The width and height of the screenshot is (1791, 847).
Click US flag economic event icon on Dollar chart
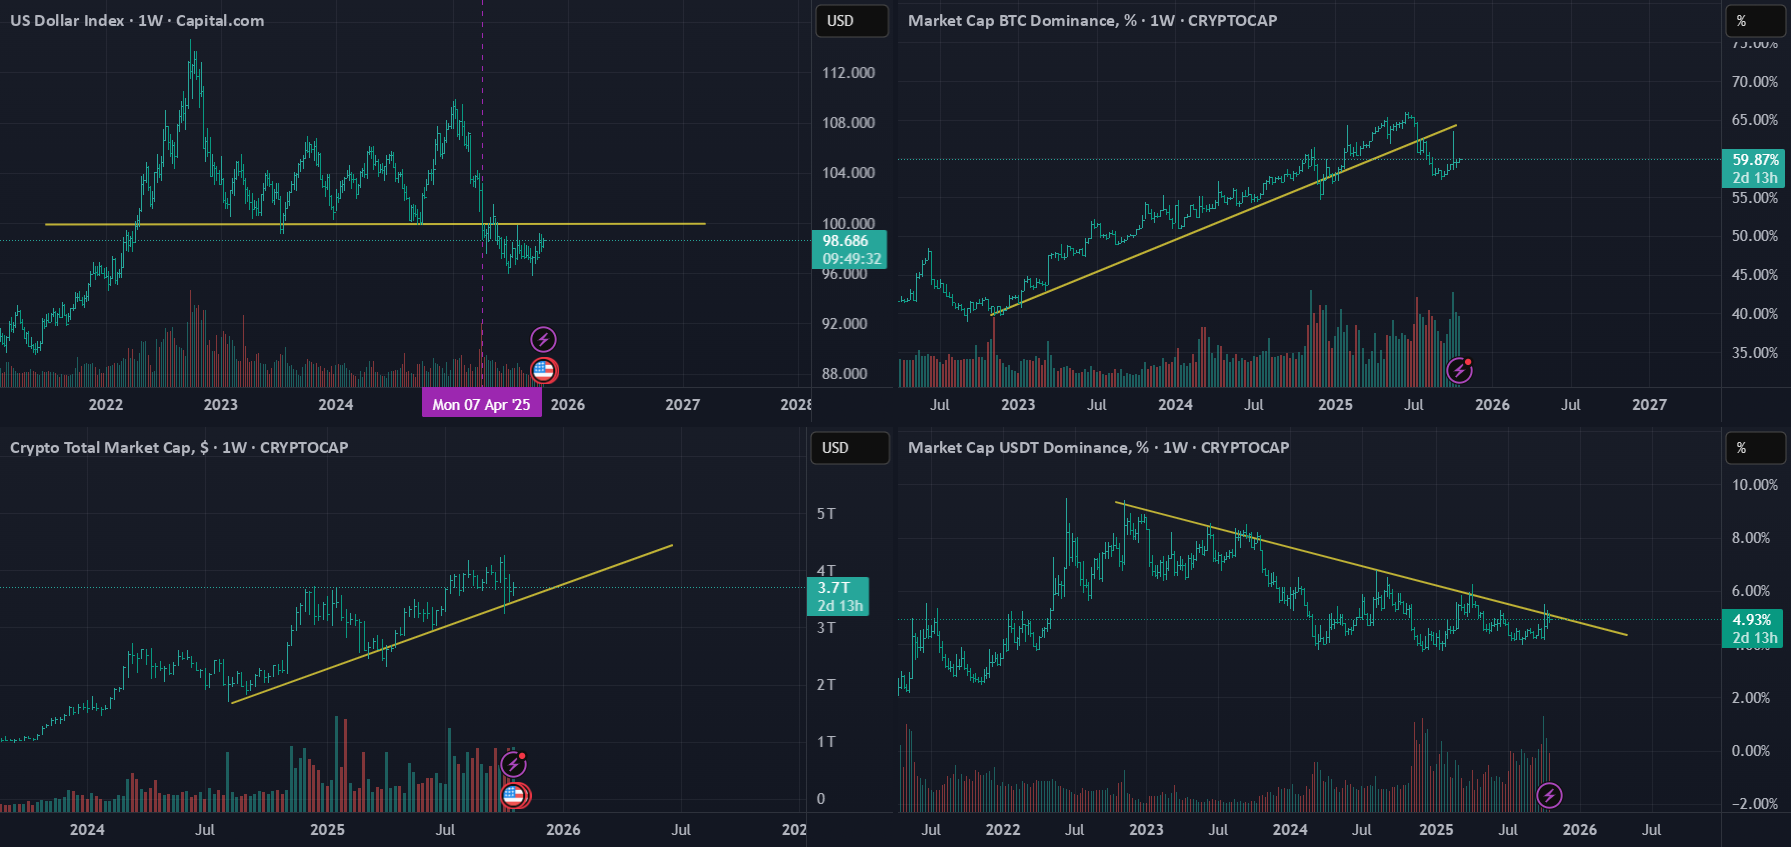tap(543, 371)
